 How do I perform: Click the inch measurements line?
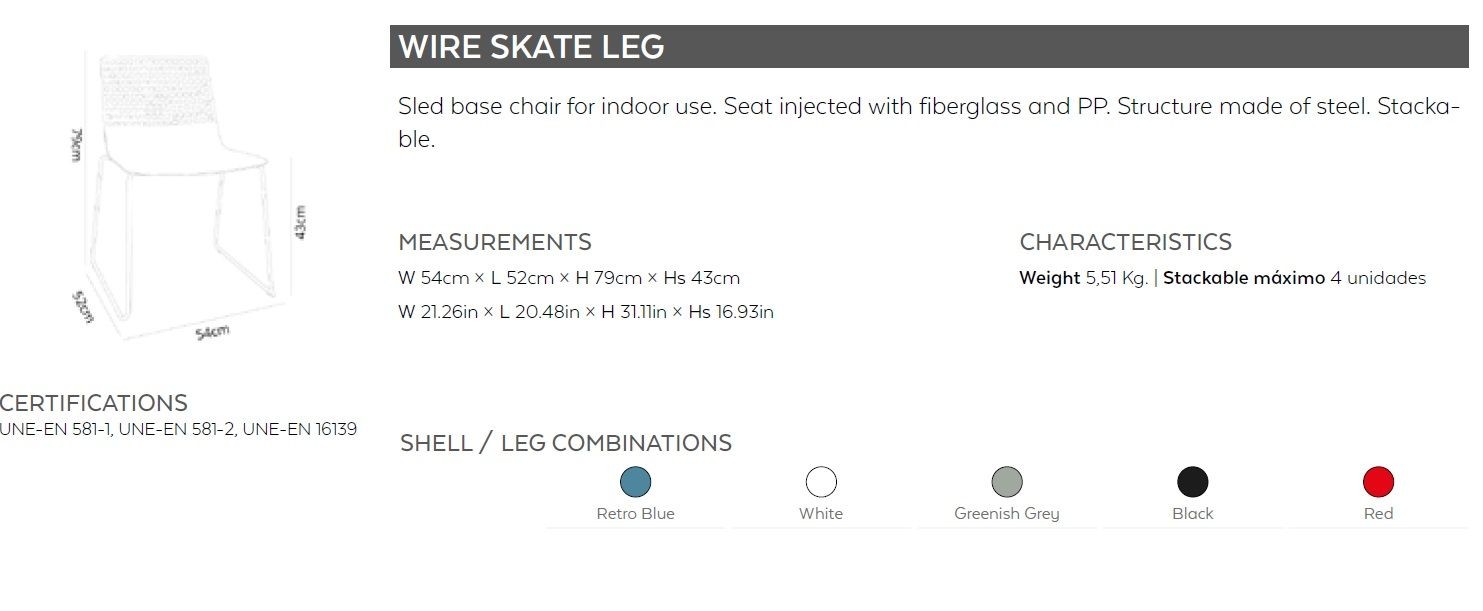(x=586, y=312)
